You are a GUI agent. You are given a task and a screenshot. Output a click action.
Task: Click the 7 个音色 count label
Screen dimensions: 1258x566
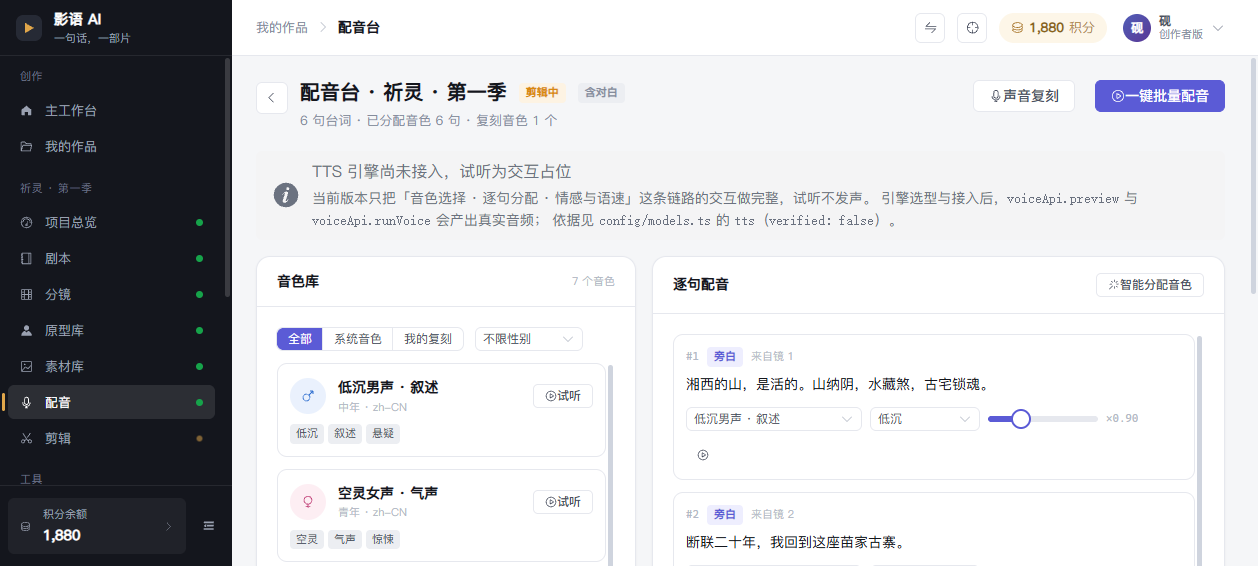point(593,282)
